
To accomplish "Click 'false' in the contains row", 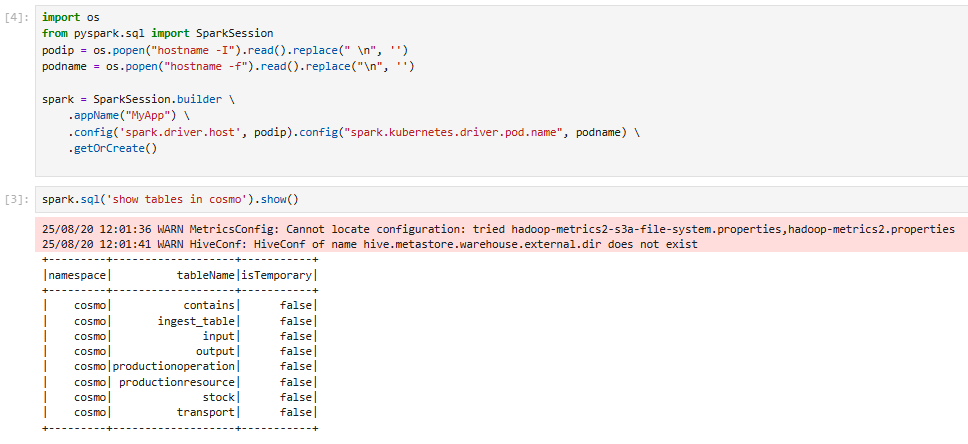I will [296, 305].
